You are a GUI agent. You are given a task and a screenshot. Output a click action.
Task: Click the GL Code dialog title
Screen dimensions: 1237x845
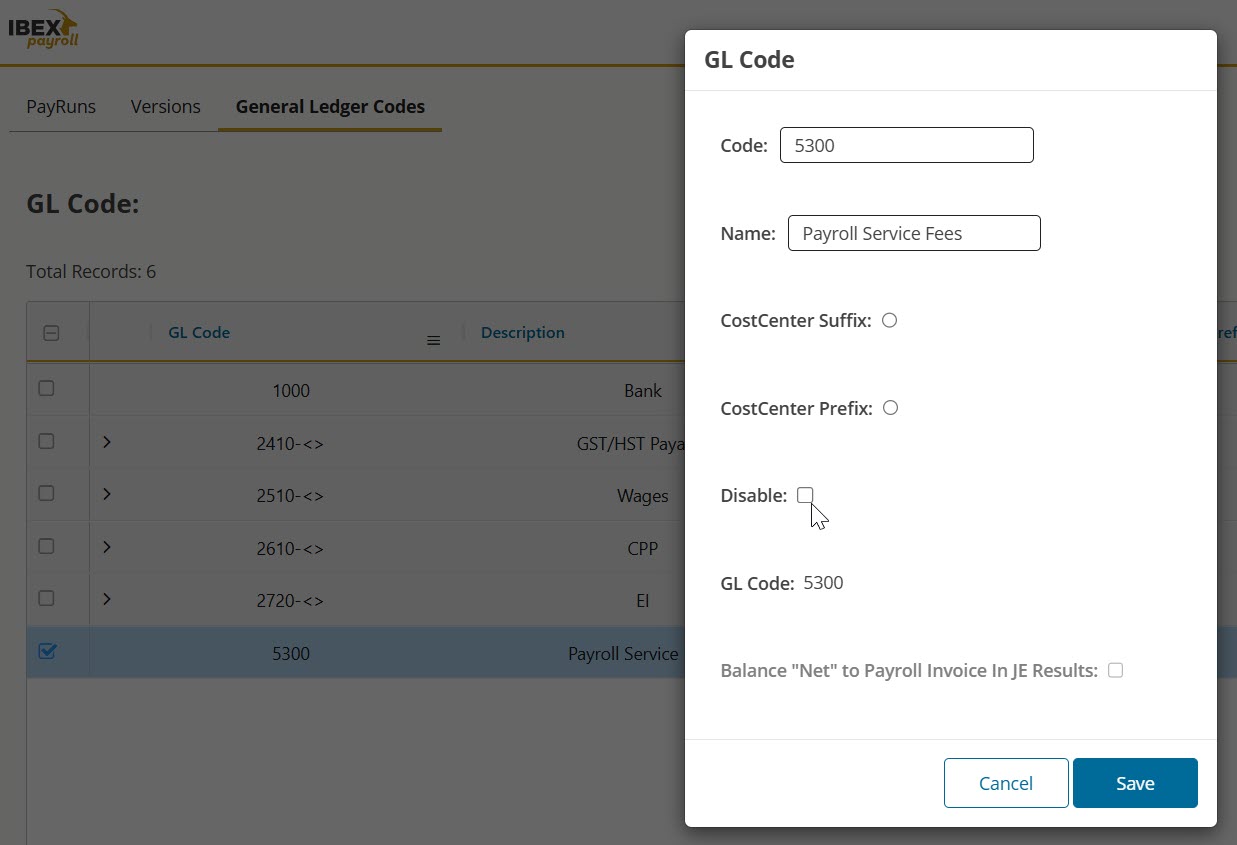749,59
